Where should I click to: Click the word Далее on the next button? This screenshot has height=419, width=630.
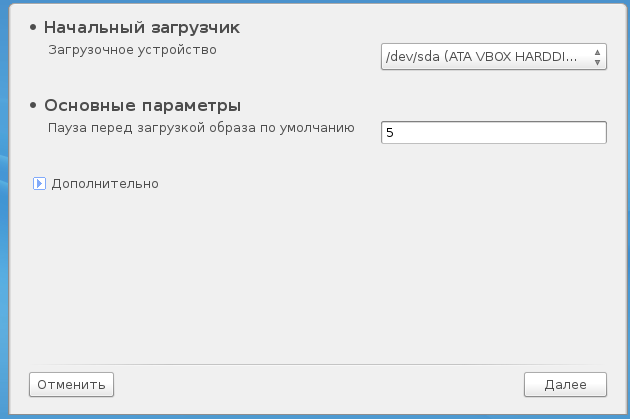pyautogui.click(x=565, y=383)
